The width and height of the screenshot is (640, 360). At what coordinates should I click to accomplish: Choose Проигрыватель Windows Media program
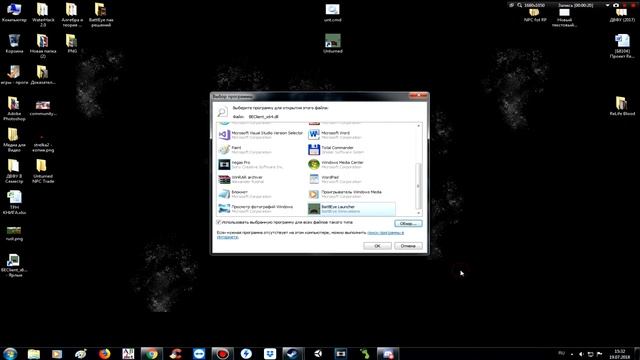[351, 194]
